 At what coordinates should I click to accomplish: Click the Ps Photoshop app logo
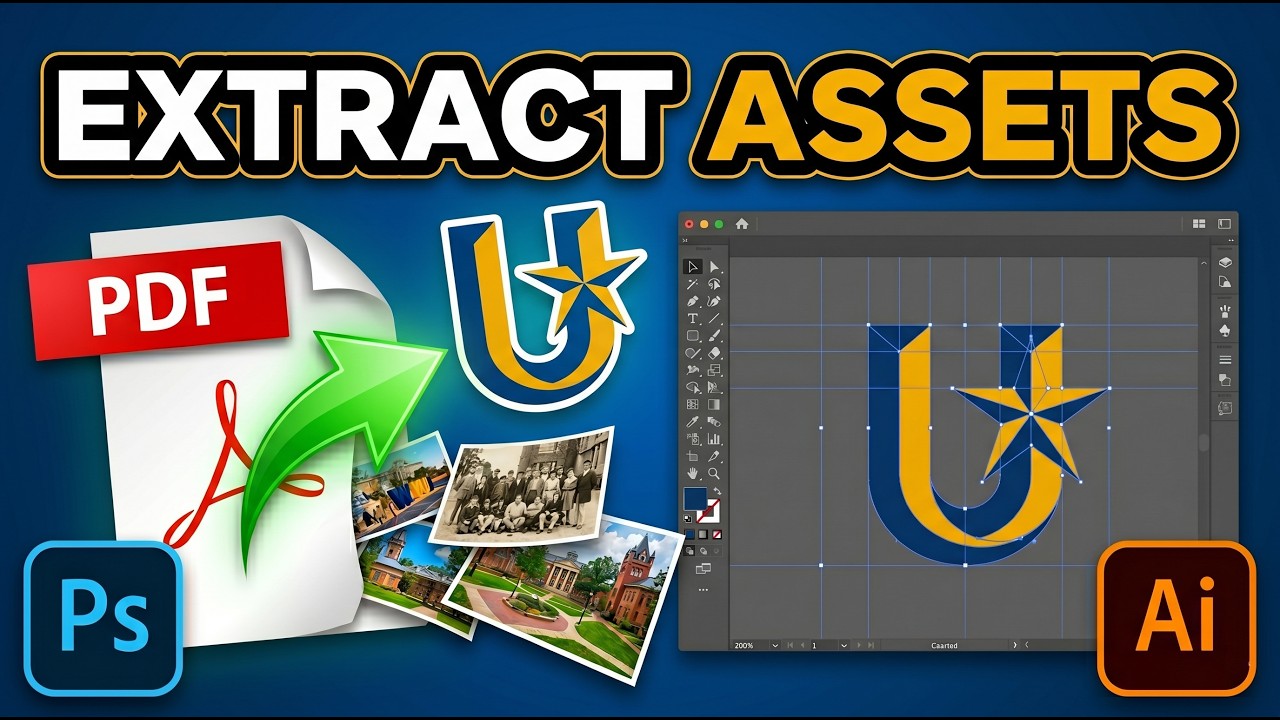click(x=104, y=618)
